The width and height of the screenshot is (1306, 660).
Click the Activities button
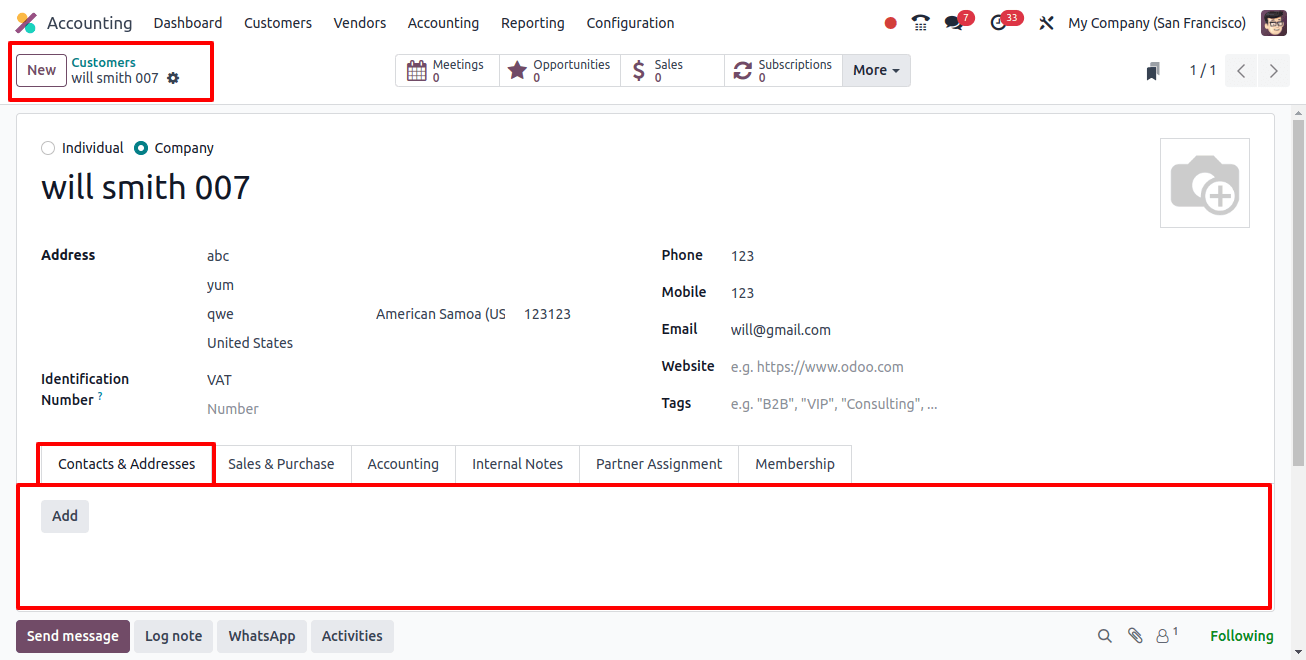352,636
